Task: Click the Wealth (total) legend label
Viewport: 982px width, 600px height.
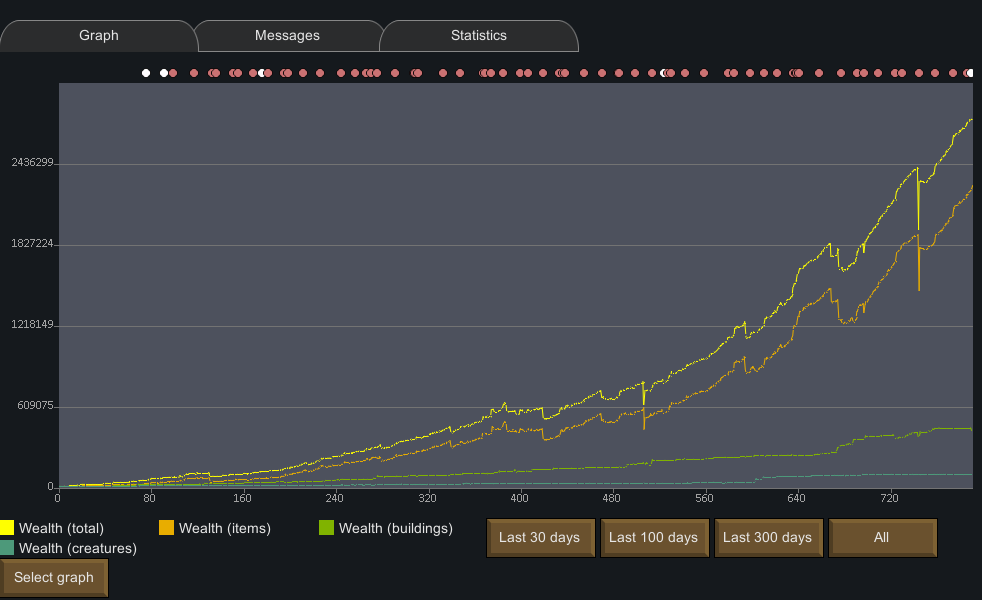Action: 61,529
